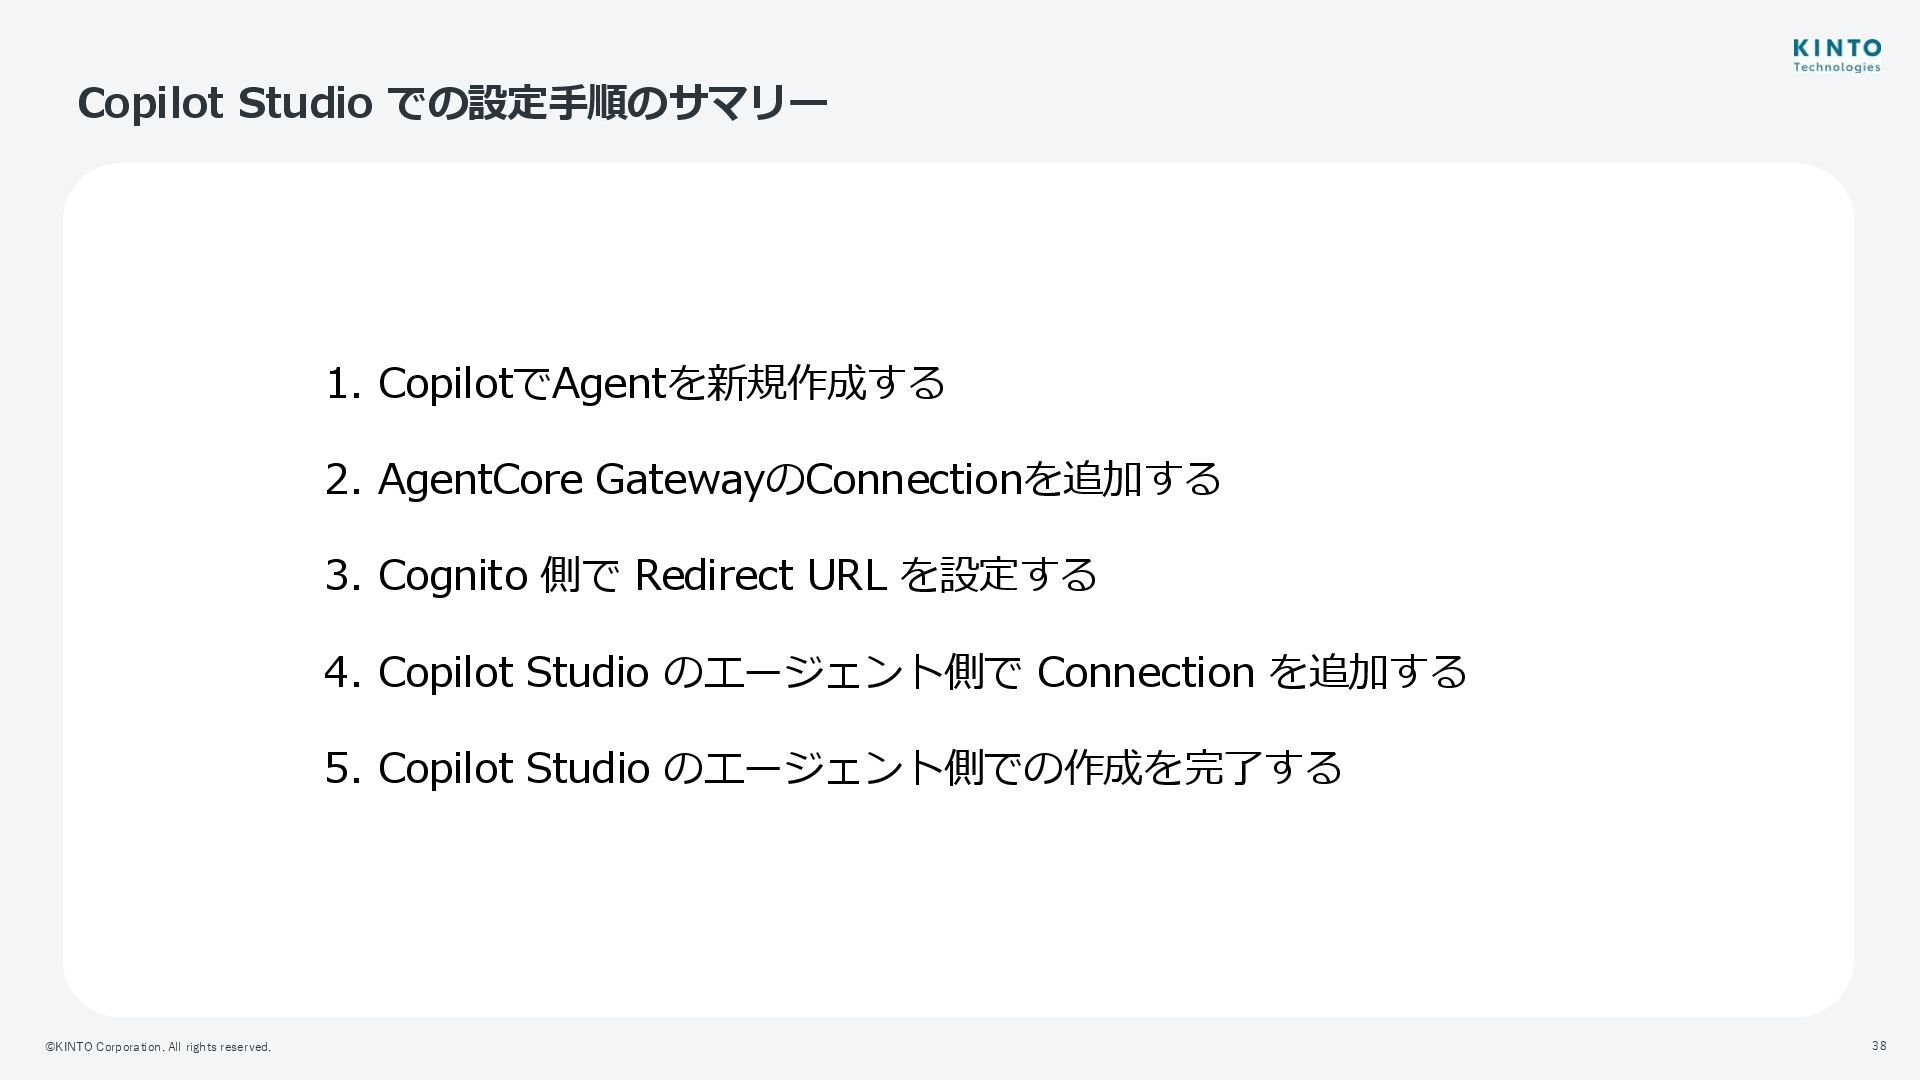Click the number '4.' list marker

coord(342,672)
